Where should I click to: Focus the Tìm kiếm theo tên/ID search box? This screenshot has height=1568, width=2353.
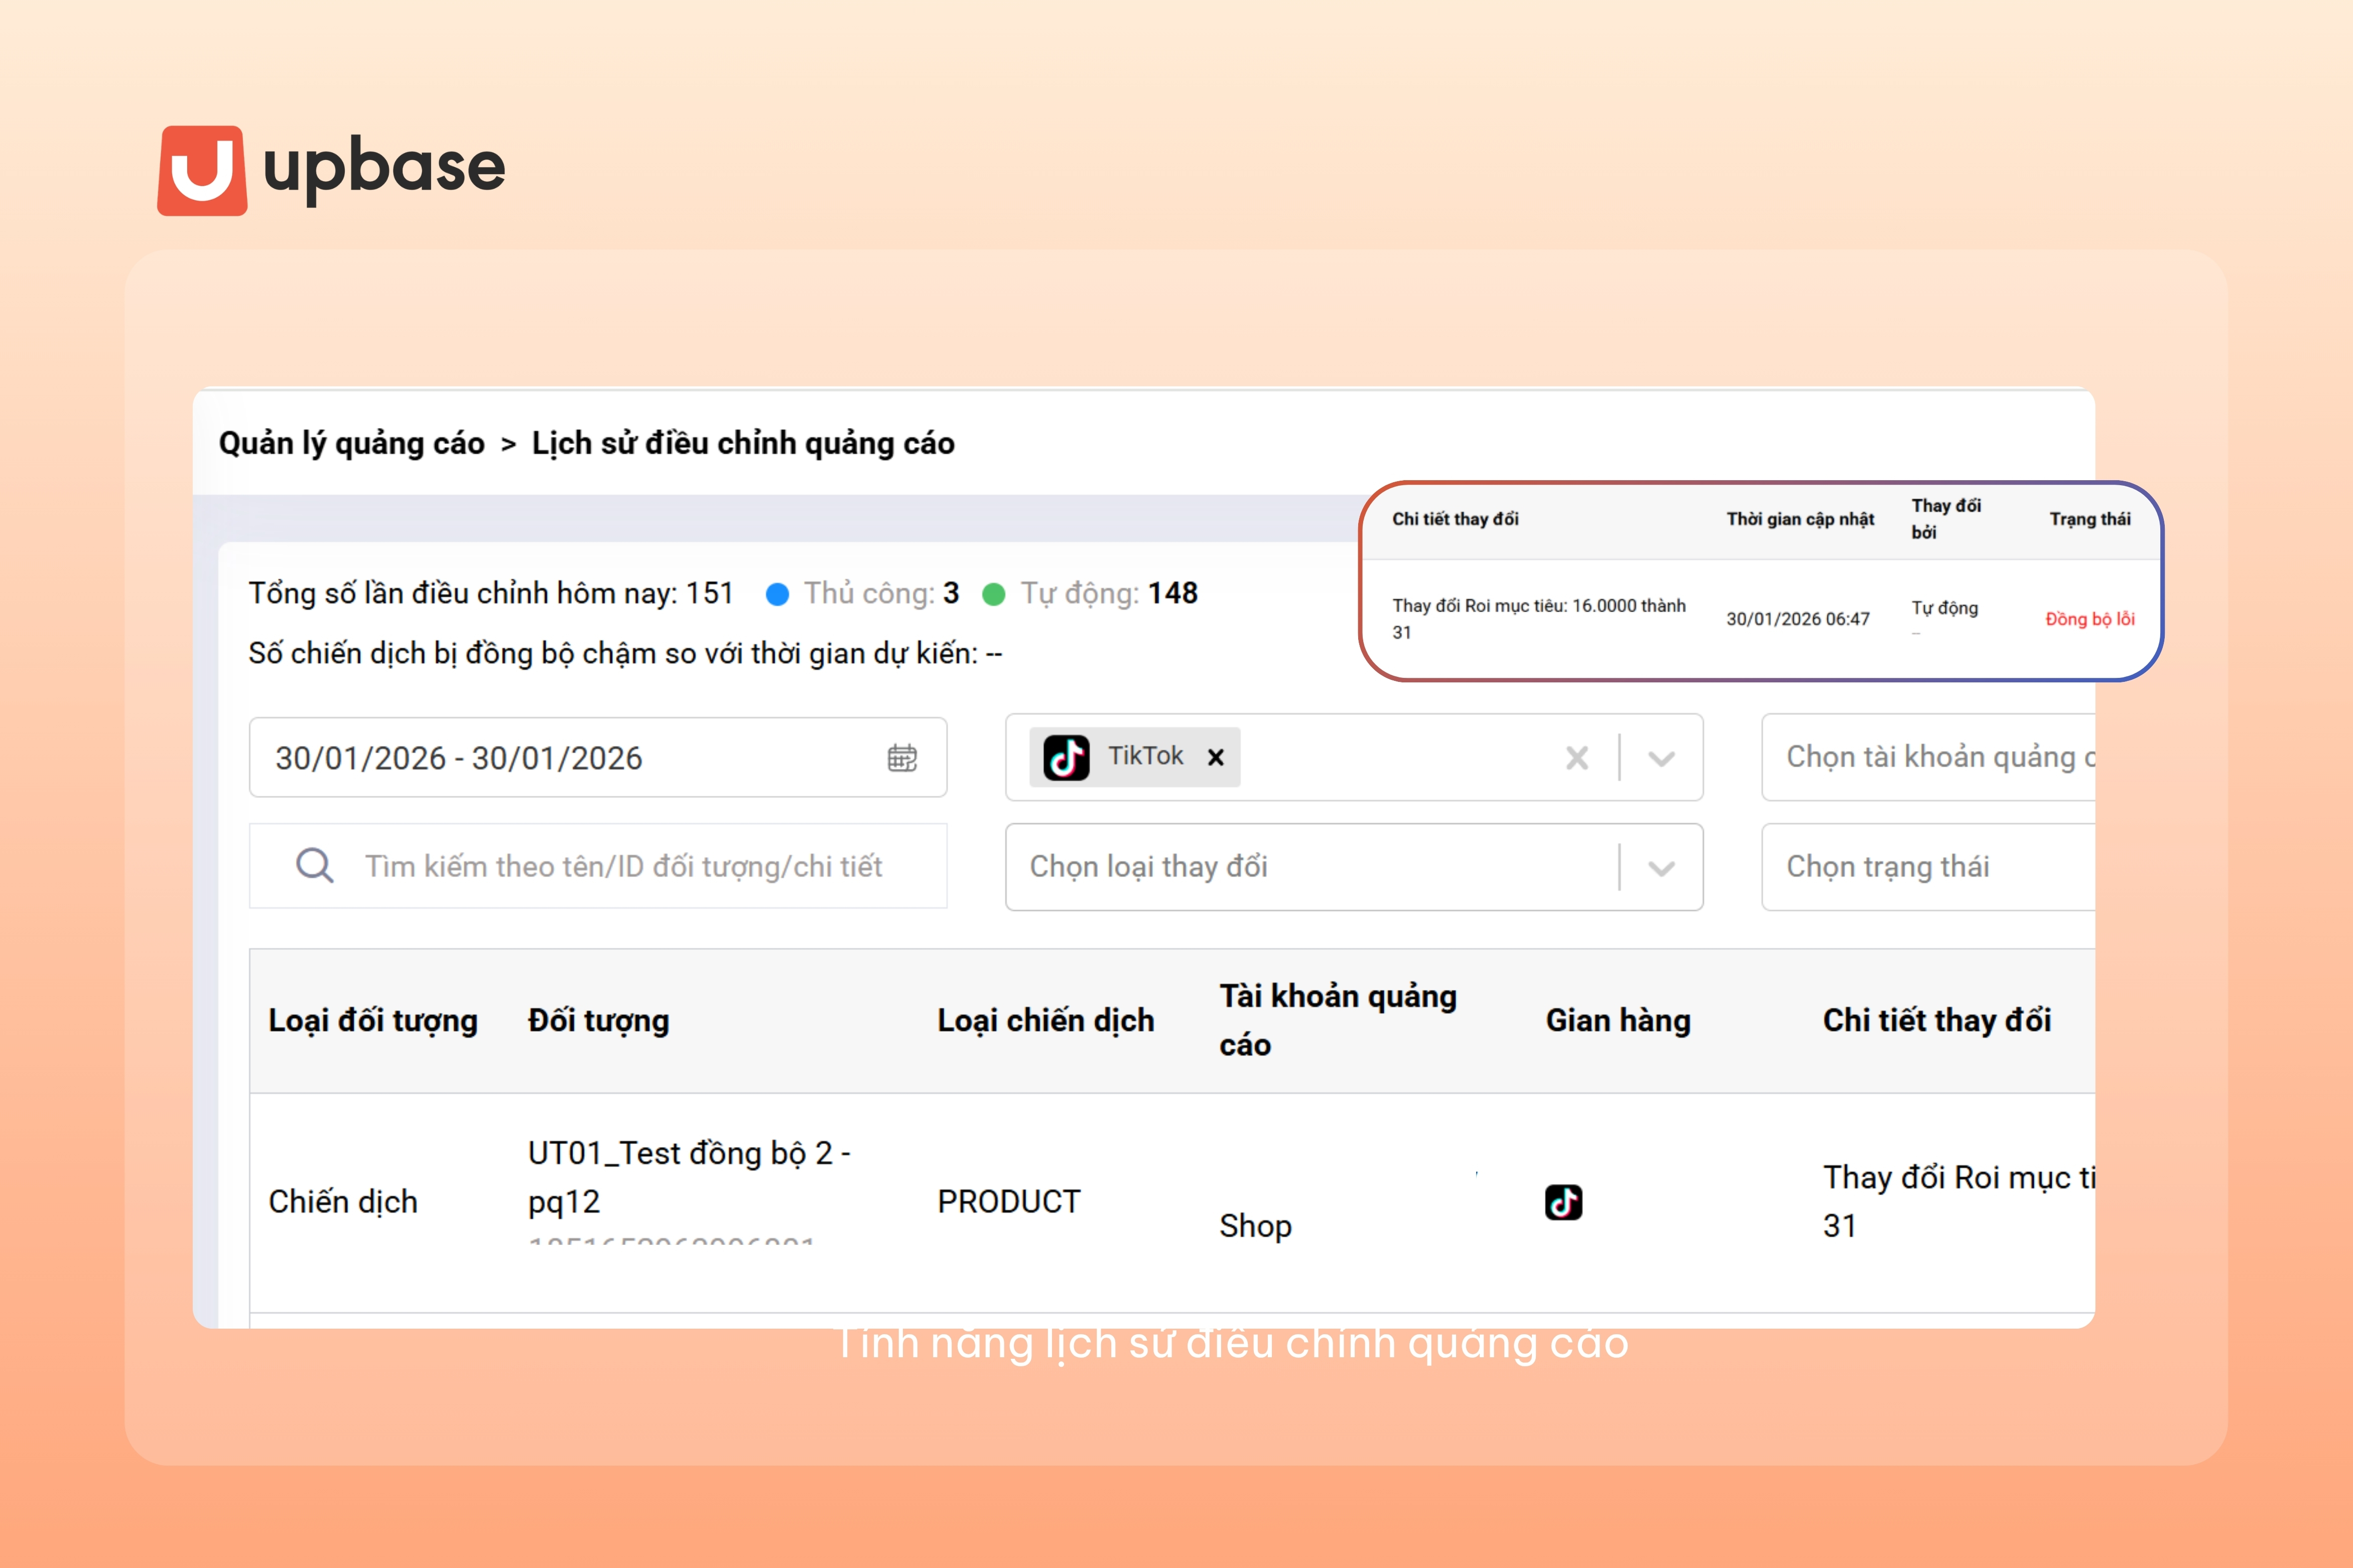623,866
